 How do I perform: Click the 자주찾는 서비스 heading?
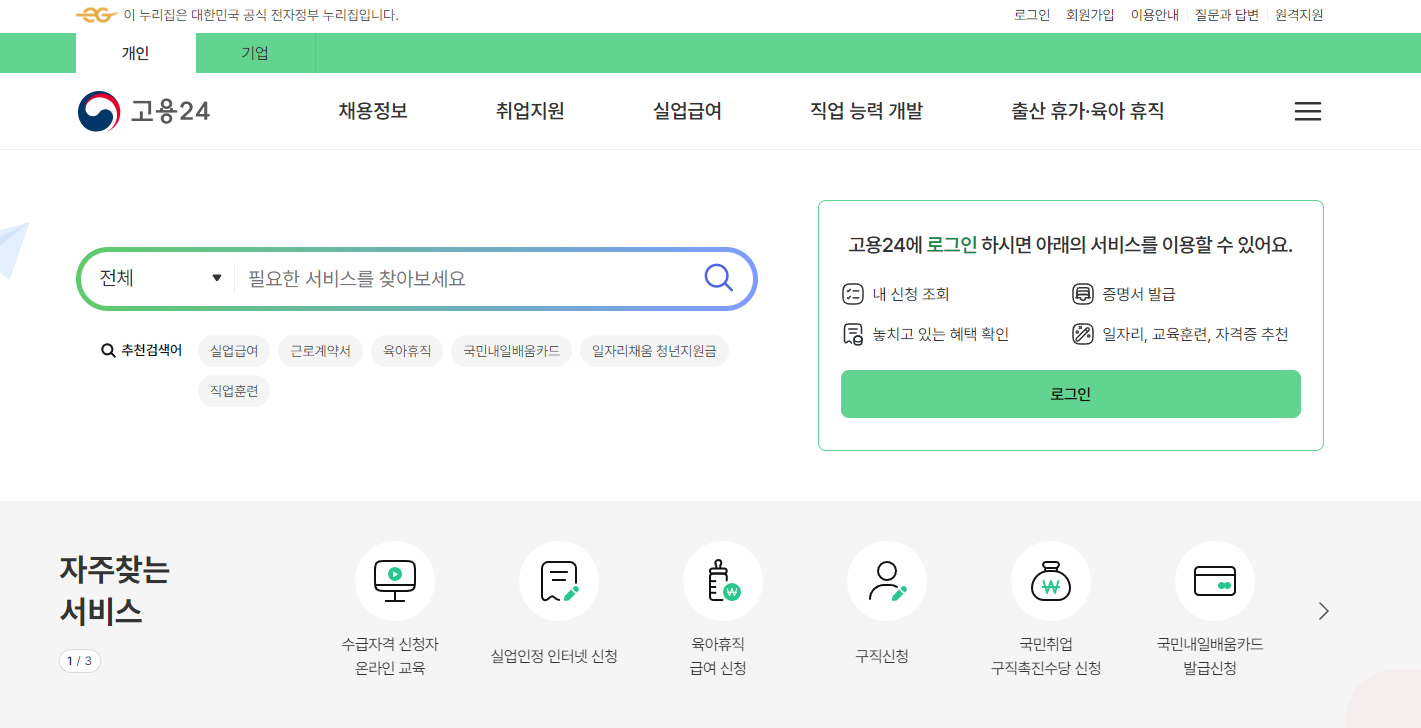pyautogui.click(x=114, y=590)
